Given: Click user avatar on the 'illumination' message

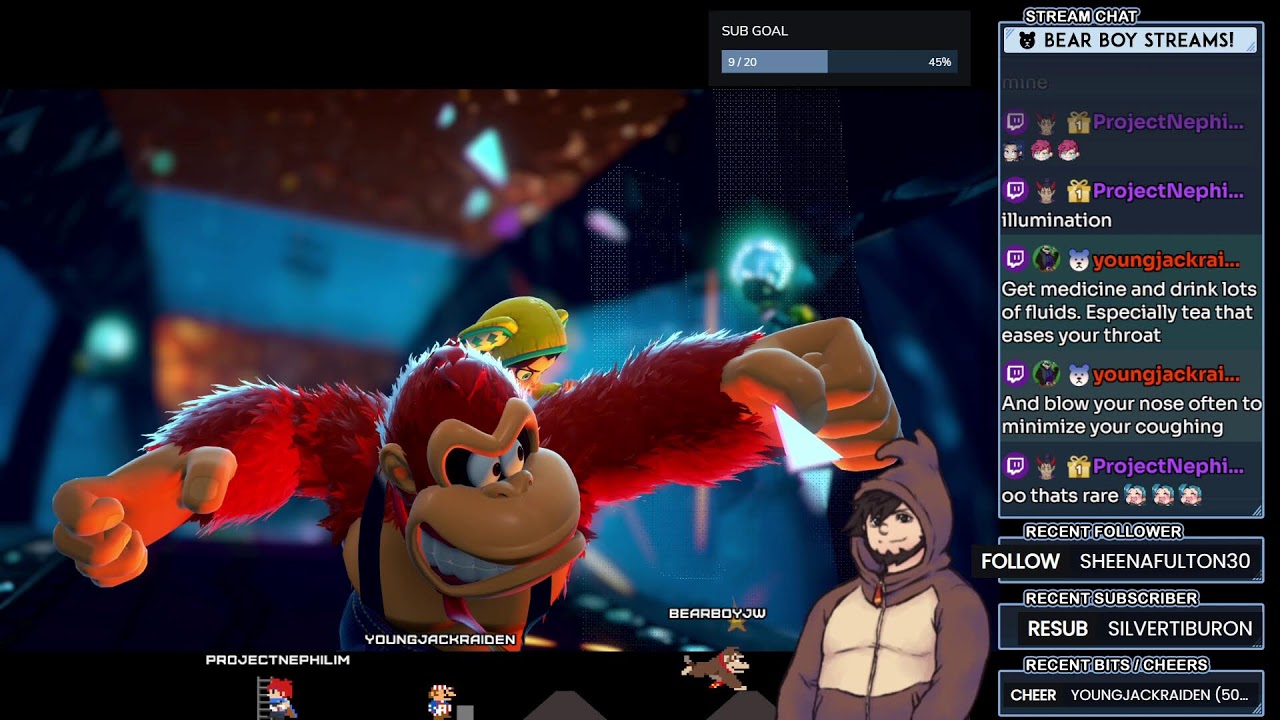Looking at the screenshot, I should [1046, 190].
